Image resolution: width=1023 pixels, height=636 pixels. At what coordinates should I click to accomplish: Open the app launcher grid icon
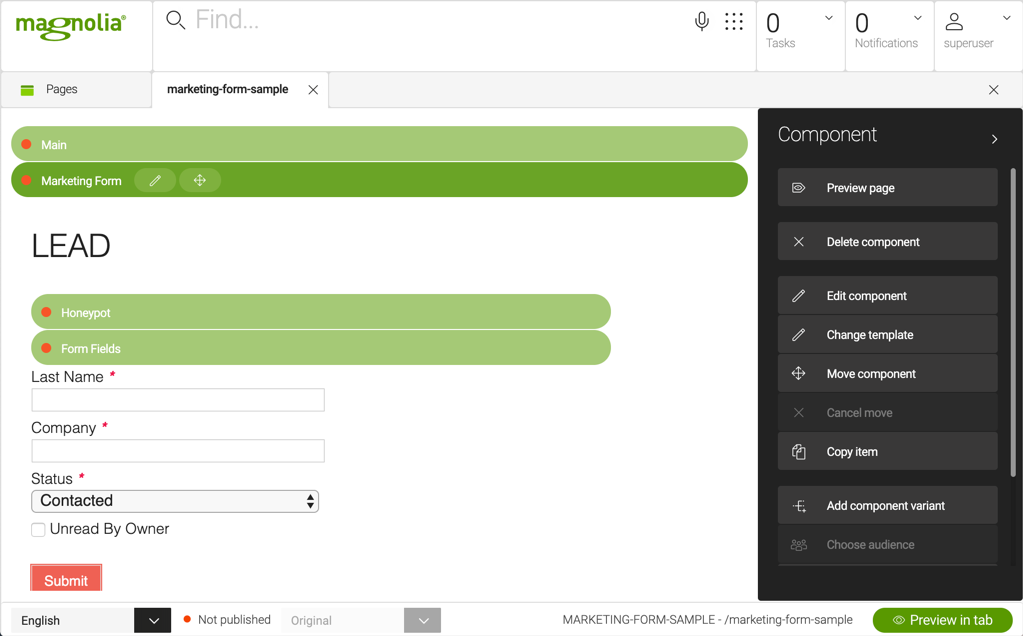coord(734,22)
